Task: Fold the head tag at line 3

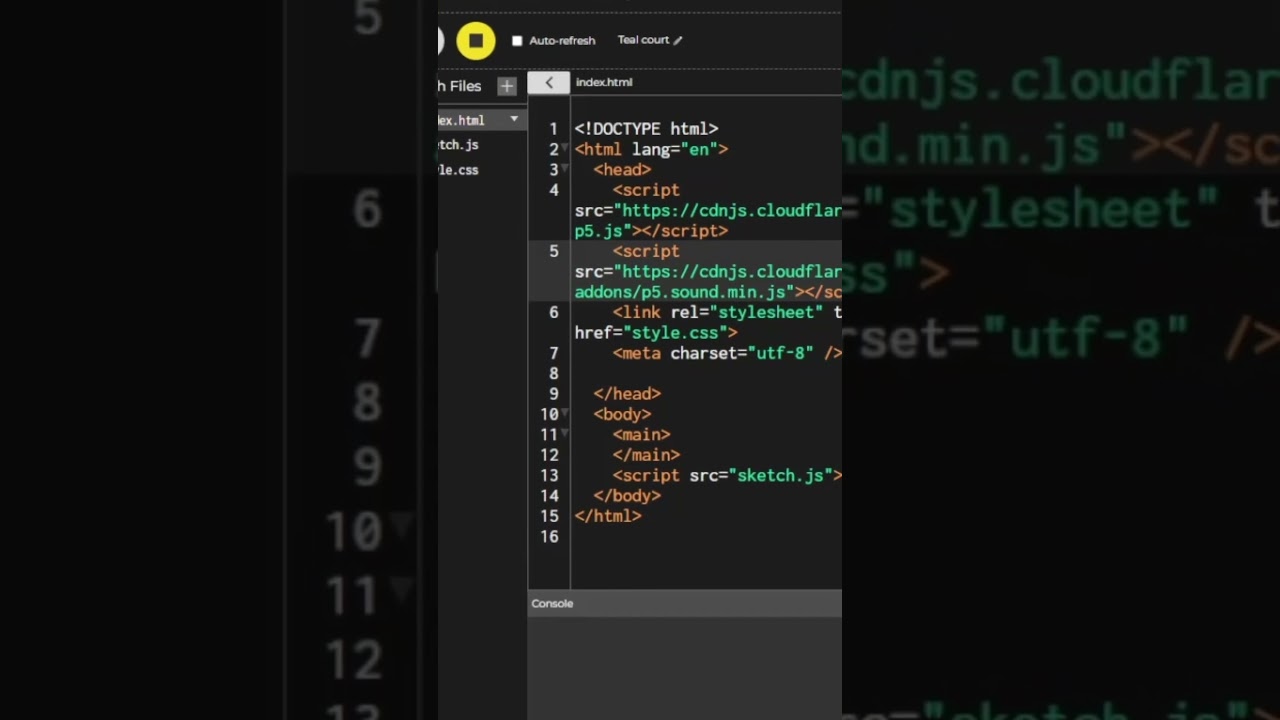Action: 565,168
